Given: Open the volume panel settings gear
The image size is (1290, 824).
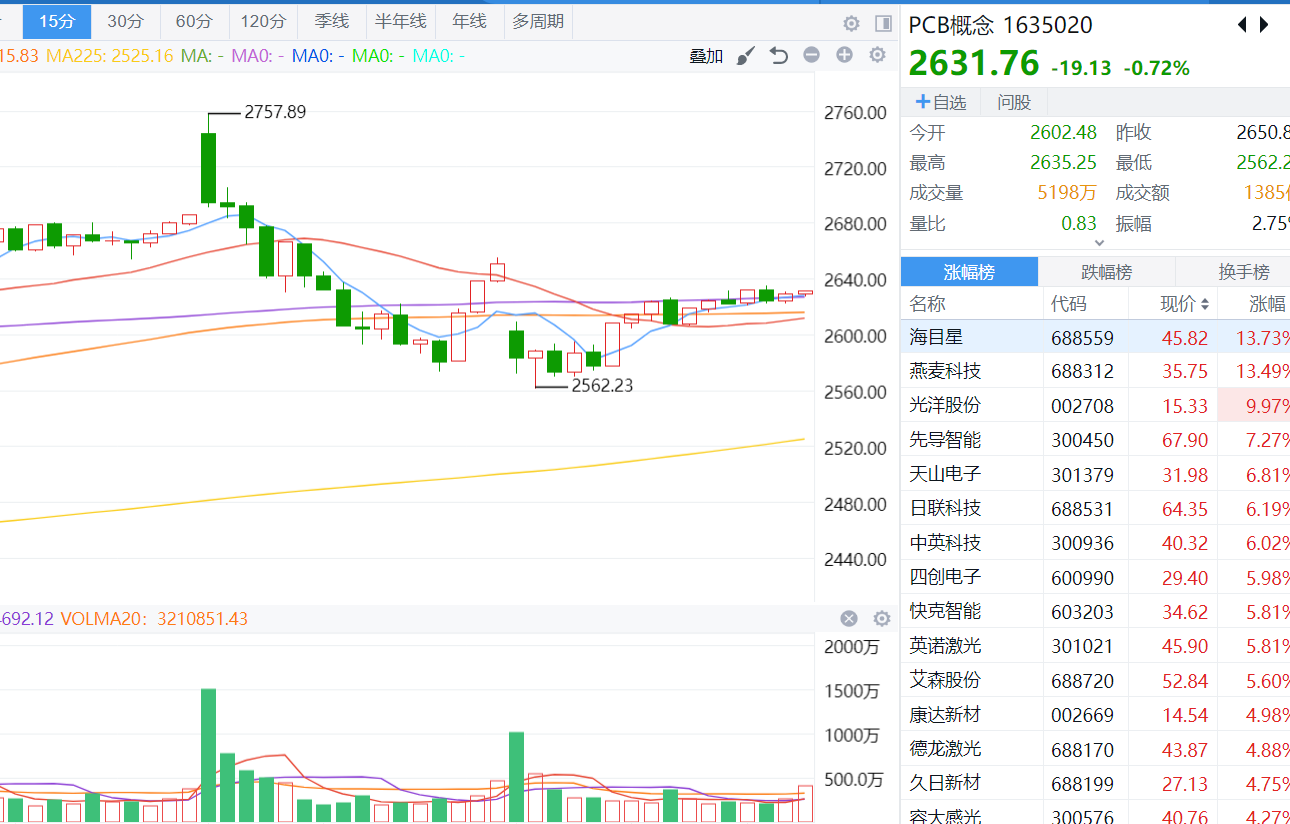Looking at the screenshot, I should (x=881, y=619).
